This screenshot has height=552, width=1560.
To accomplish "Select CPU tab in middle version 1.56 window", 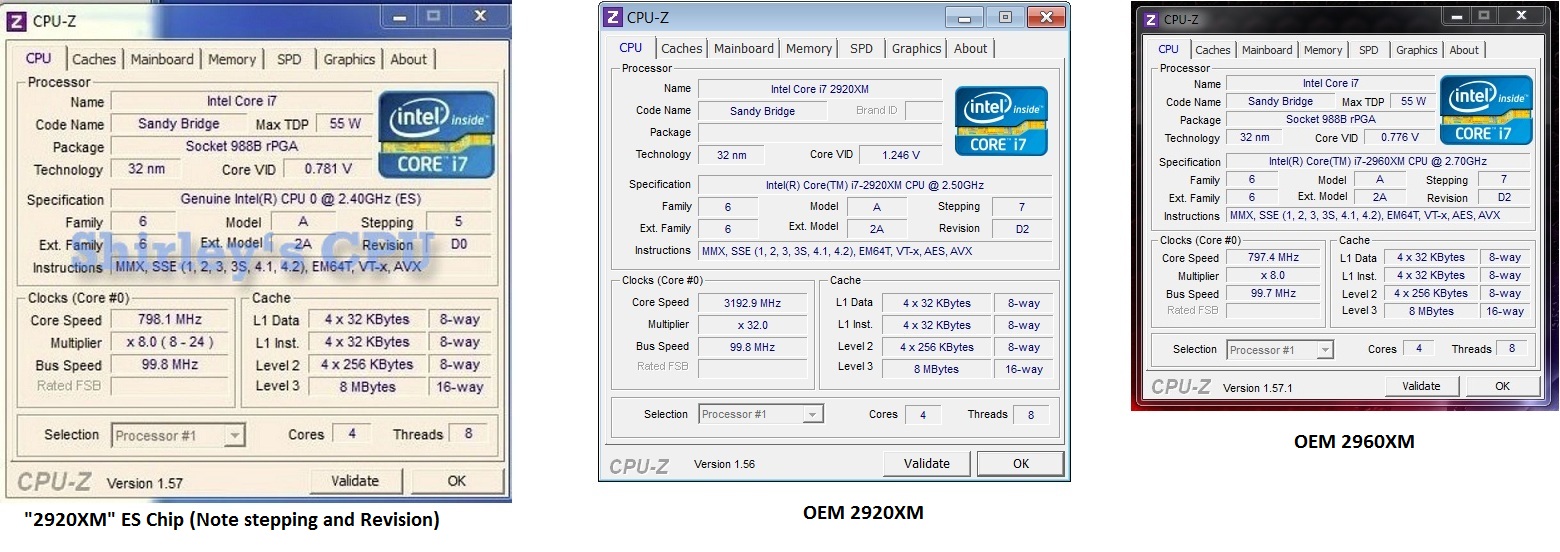I will pos(631,47).
